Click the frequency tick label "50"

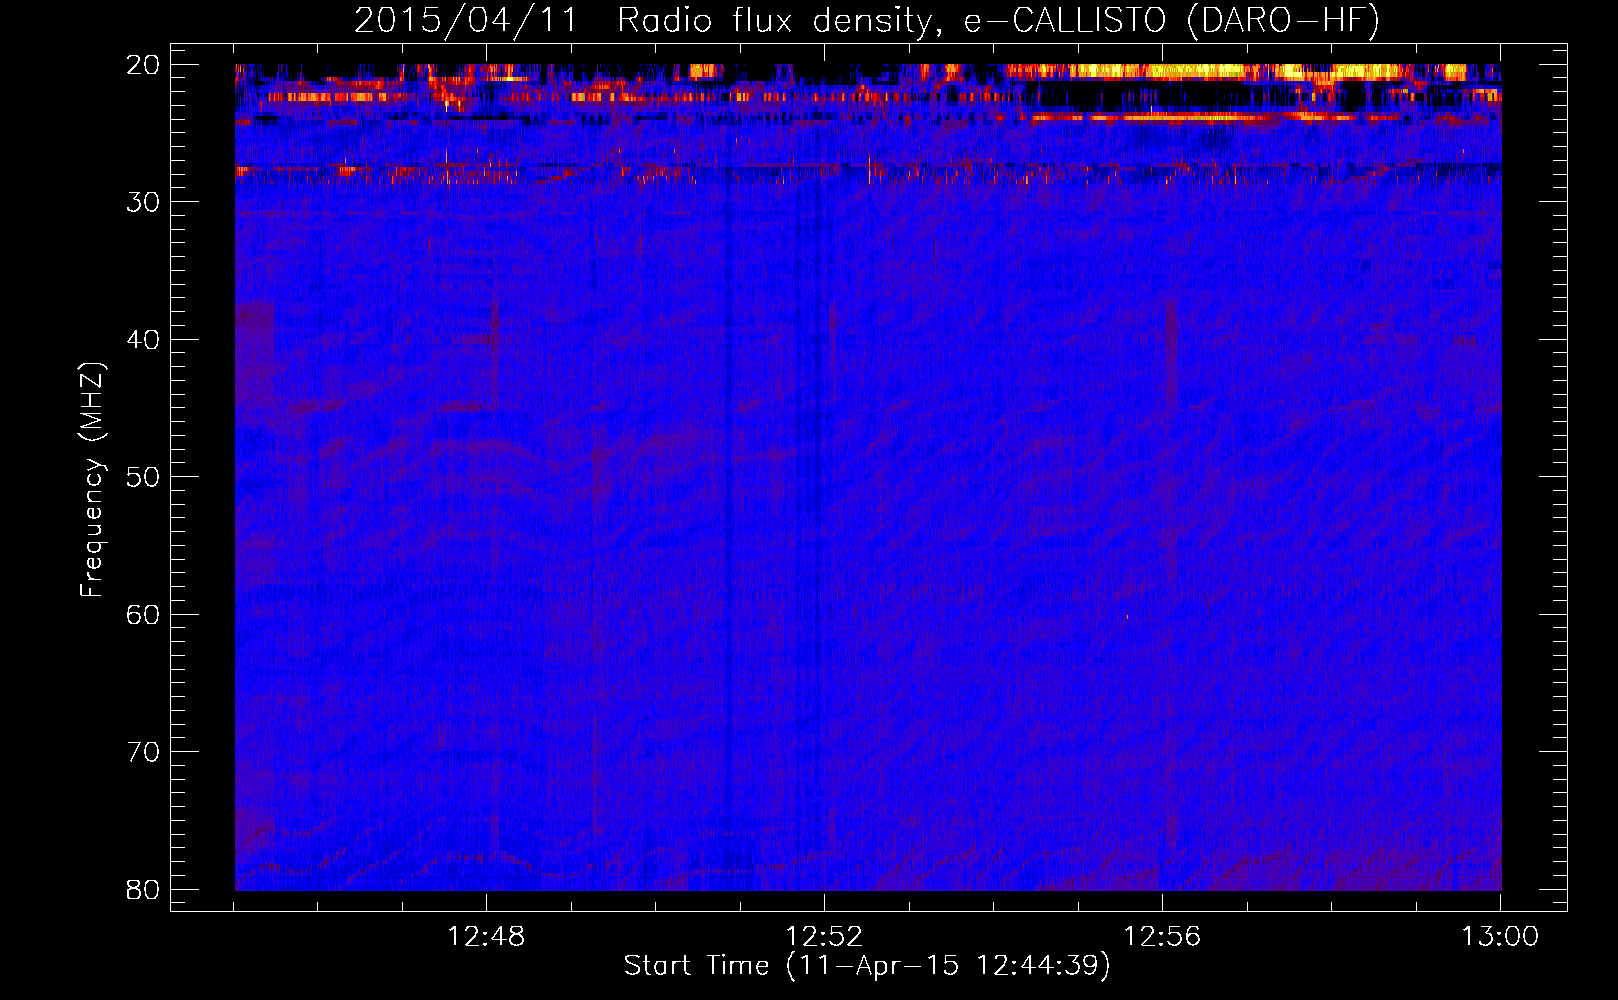coord(144,477)
